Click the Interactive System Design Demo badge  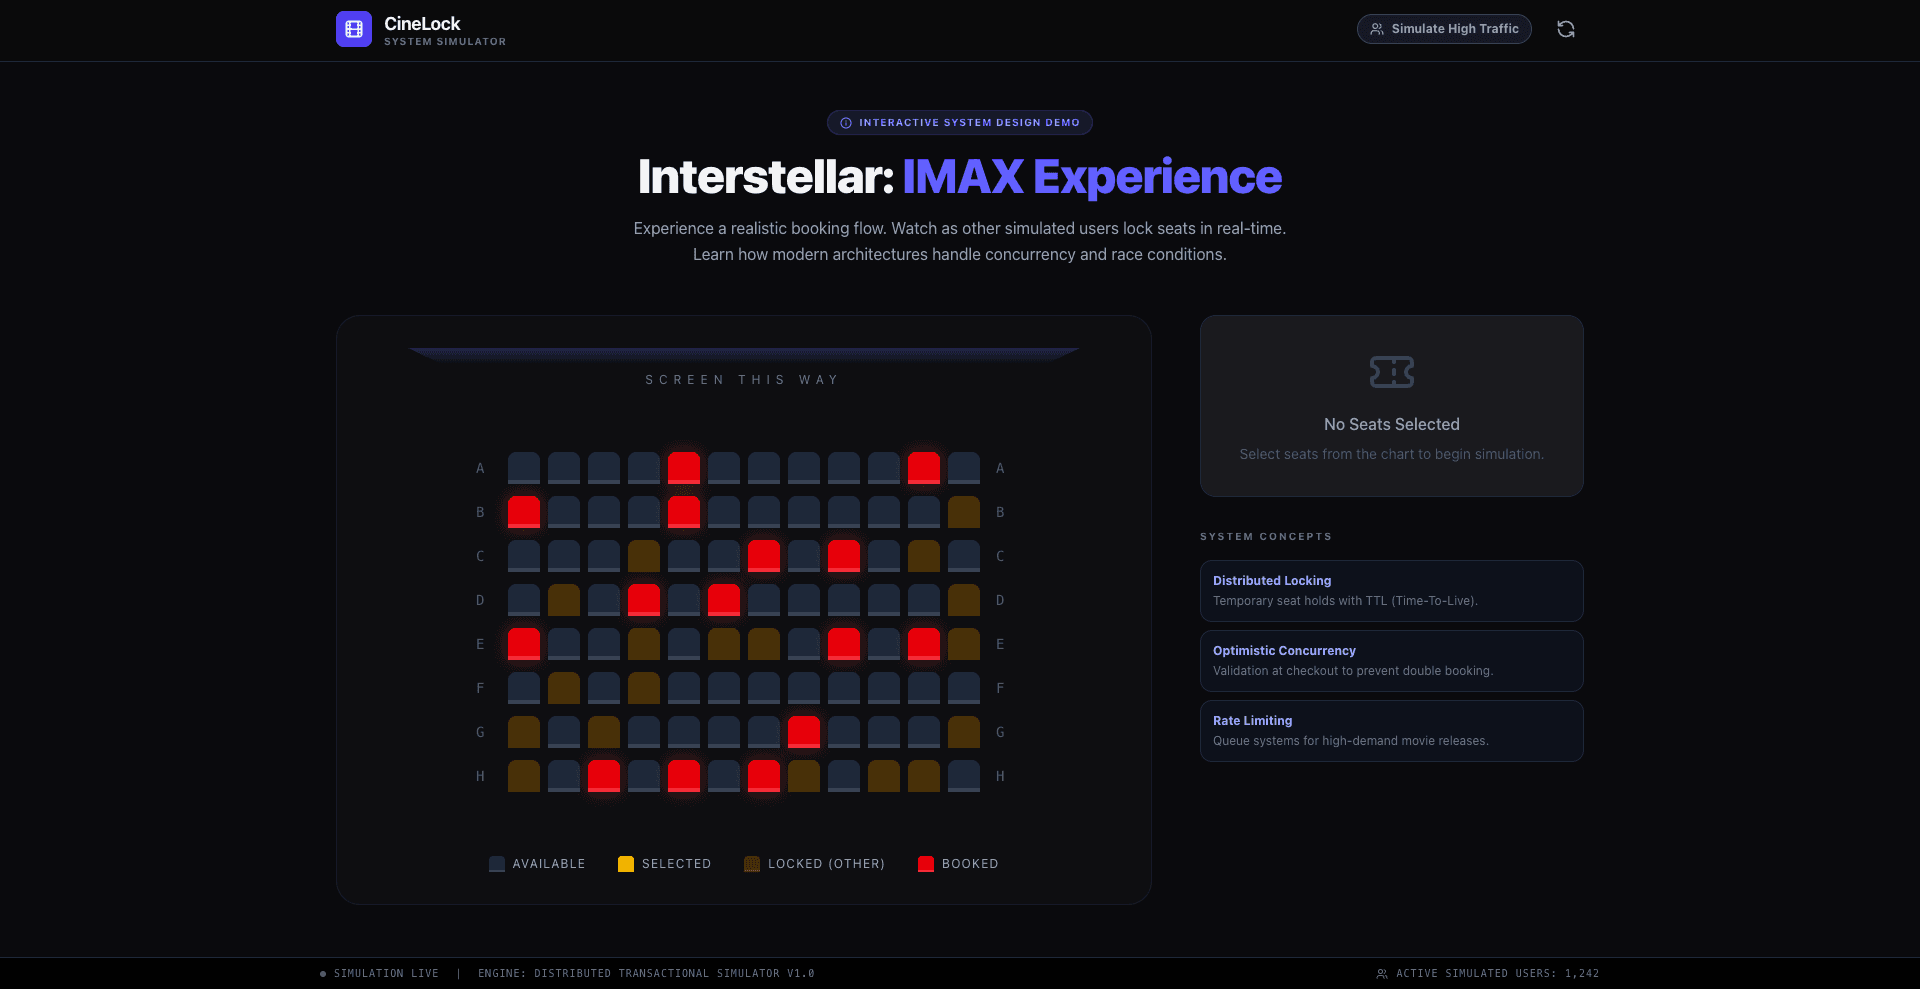click(x=960, y=123)
